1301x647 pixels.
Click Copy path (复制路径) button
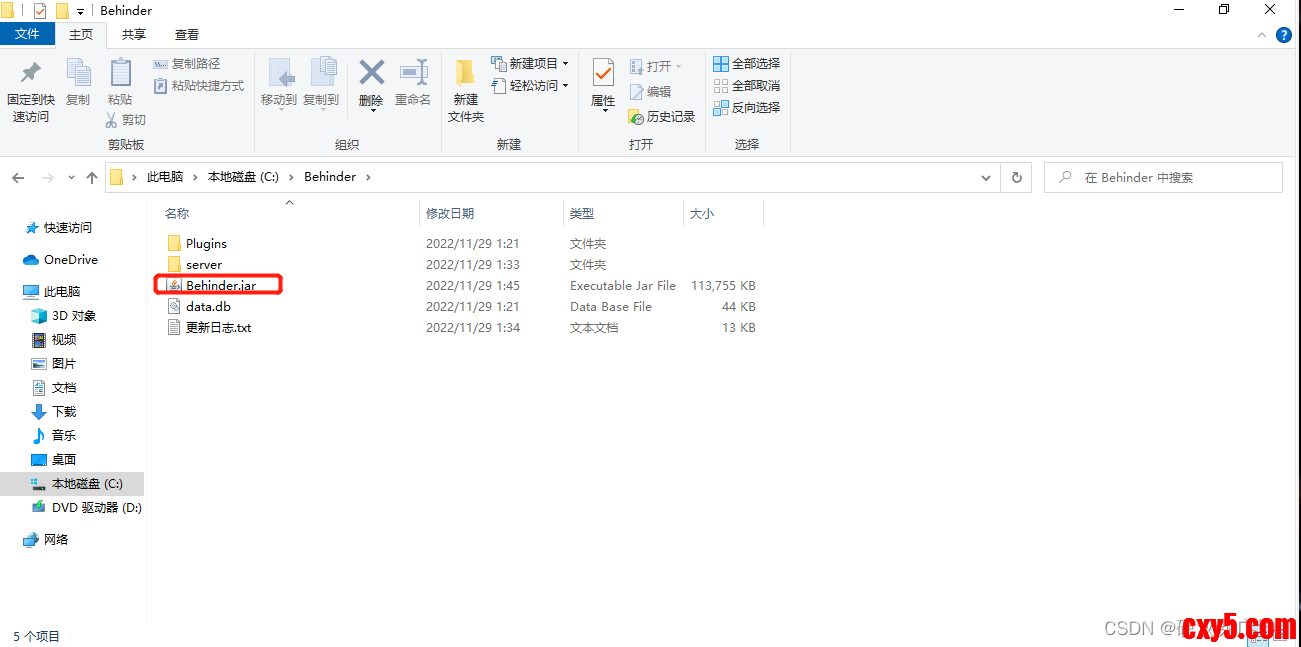[187, 64]
